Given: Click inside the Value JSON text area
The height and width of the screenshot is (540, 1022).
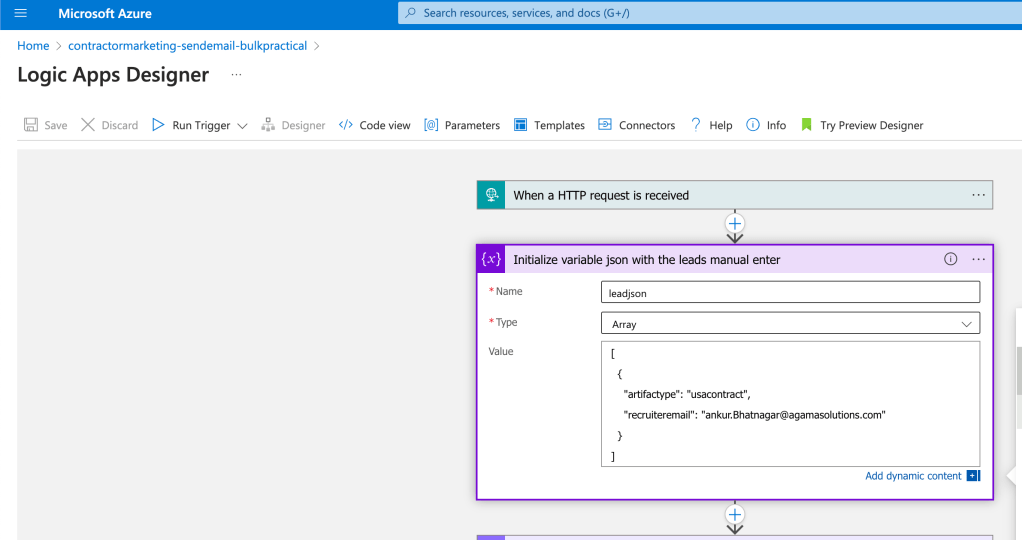Looking at the screenshot, I should coord(790,404).
